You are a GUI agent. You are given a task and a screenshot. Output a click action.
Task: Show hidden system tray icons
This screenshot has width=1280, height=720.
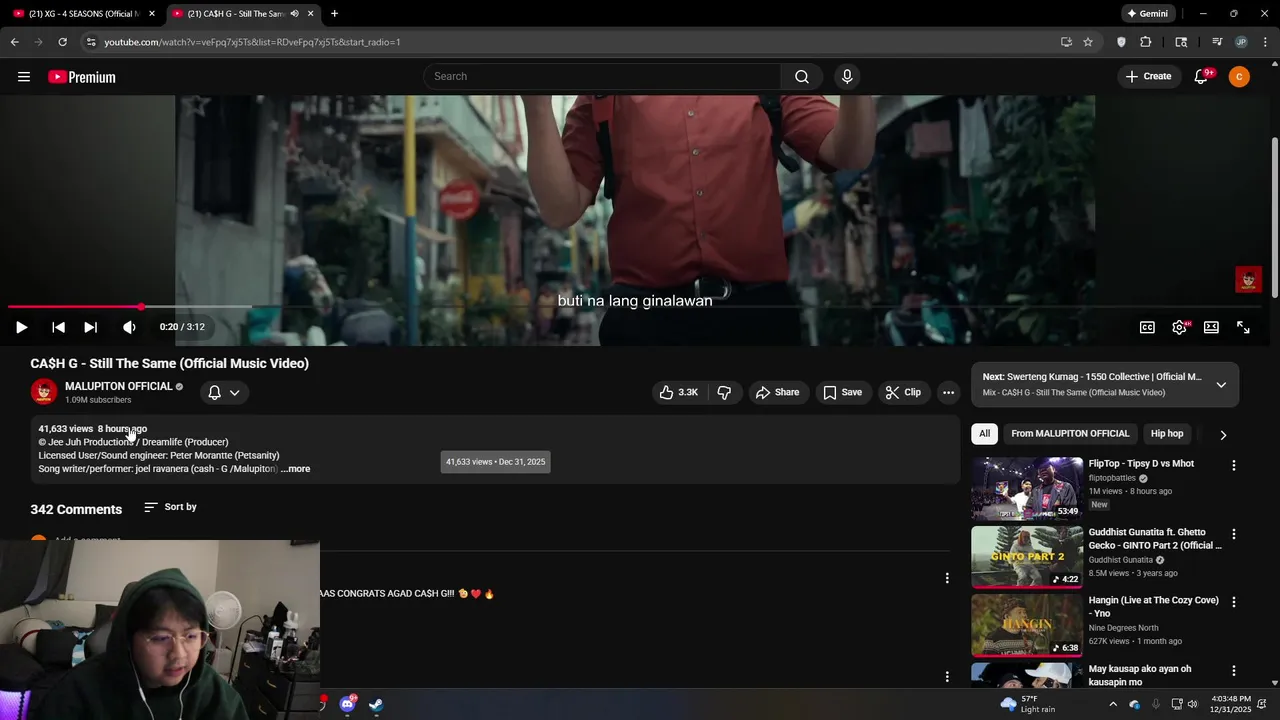(x=1112, y=704)
